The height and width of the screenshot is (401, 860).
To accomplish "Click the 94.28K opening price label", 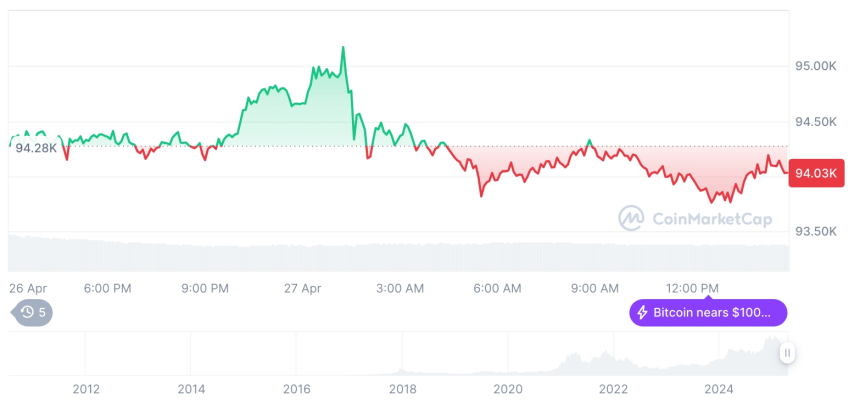I will tap(36, 148).
